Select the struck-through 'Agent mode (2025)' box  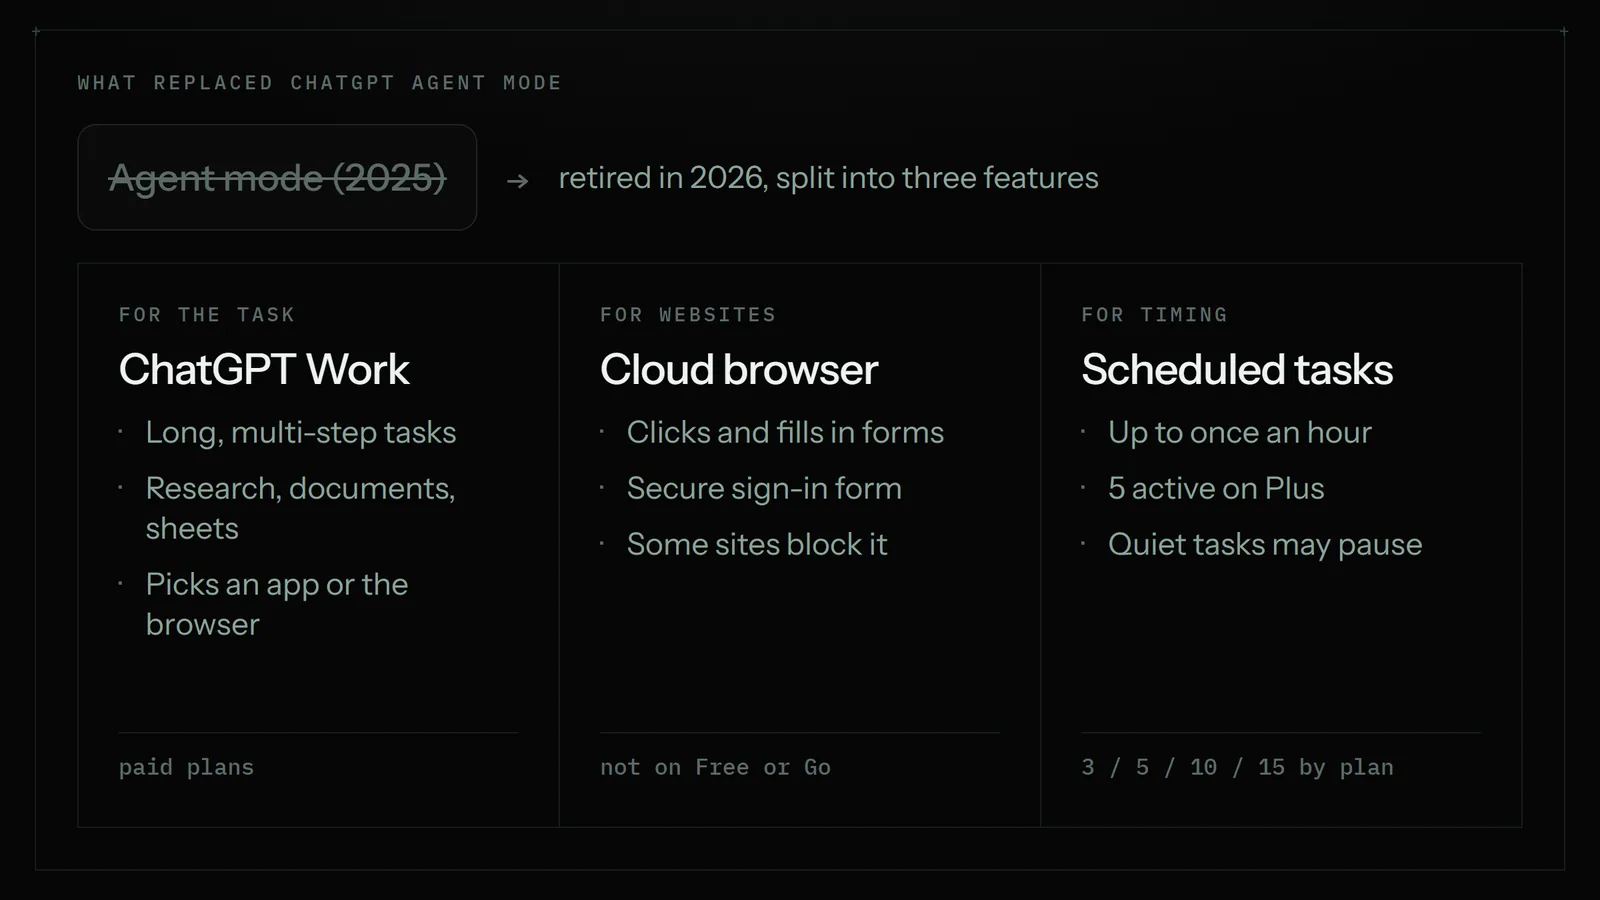coord(277,177)
